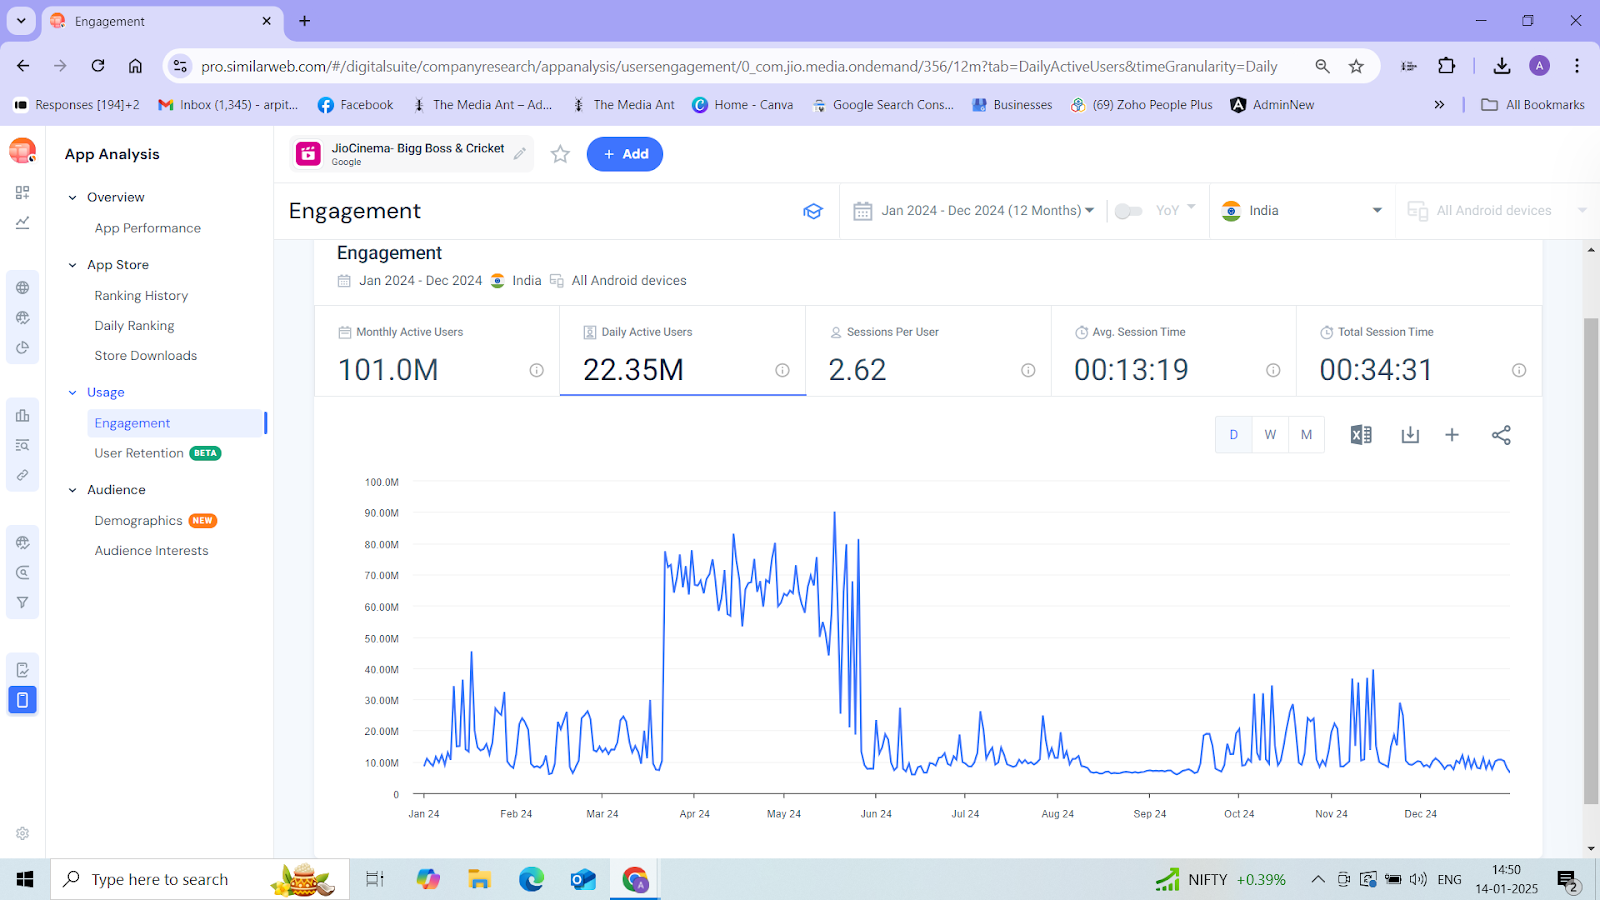Open info tooltip for Sessions Per User
The image size is (1600, 900).
tap(1028, 370)
